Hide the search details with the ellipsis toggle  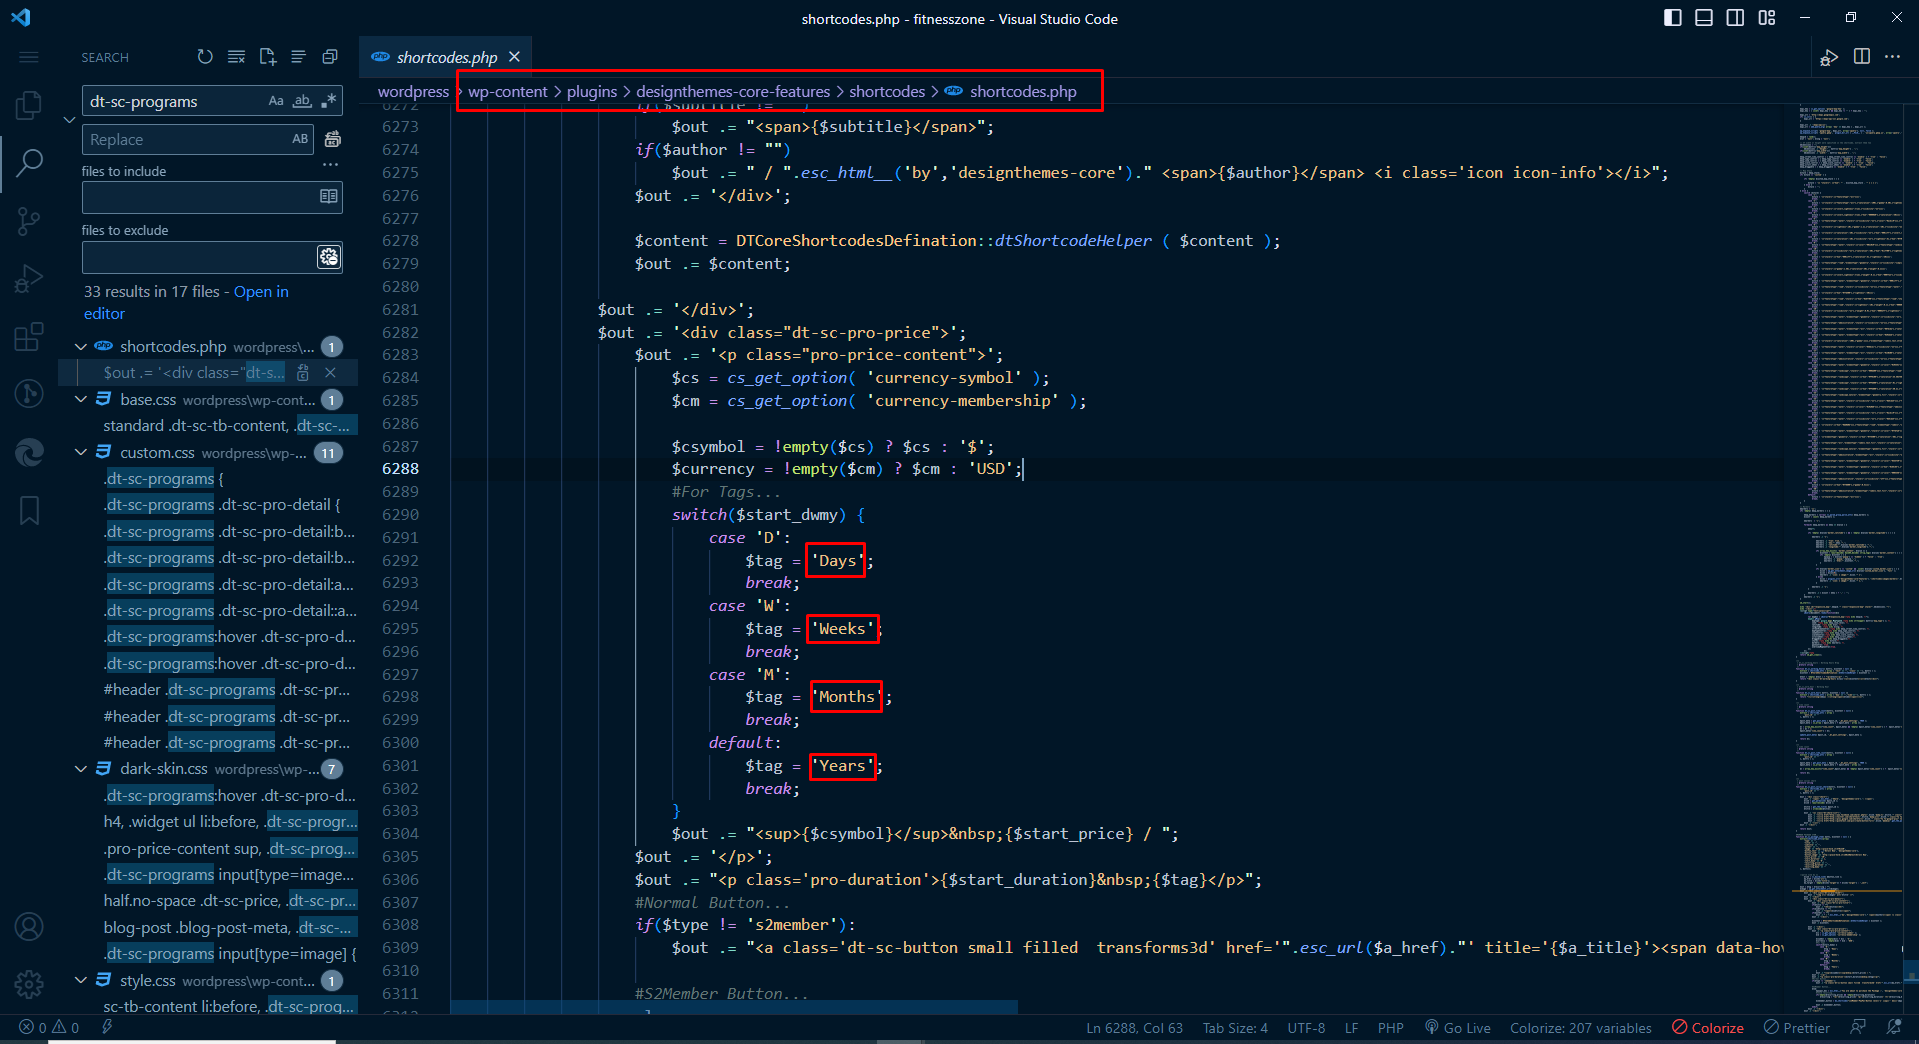tap(331, 165)
